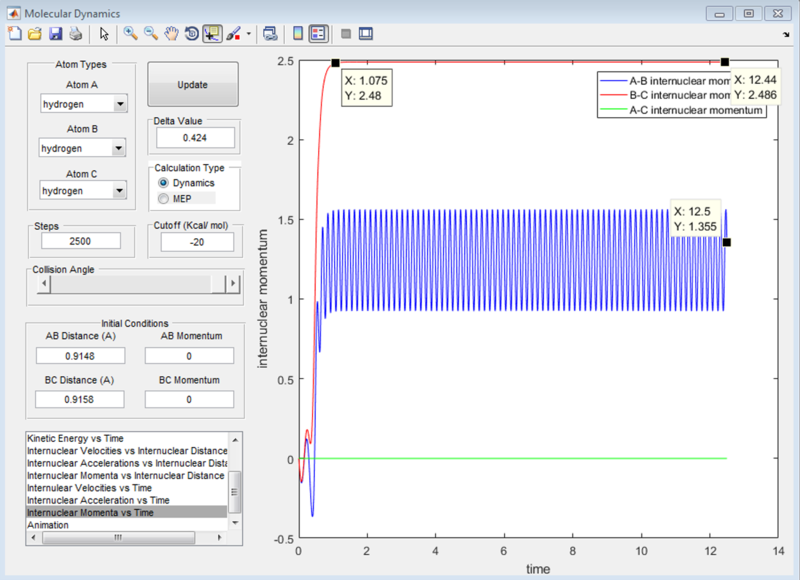Click the Save Figure floppy icon
The image size is (800, 580).
[55, 34]
